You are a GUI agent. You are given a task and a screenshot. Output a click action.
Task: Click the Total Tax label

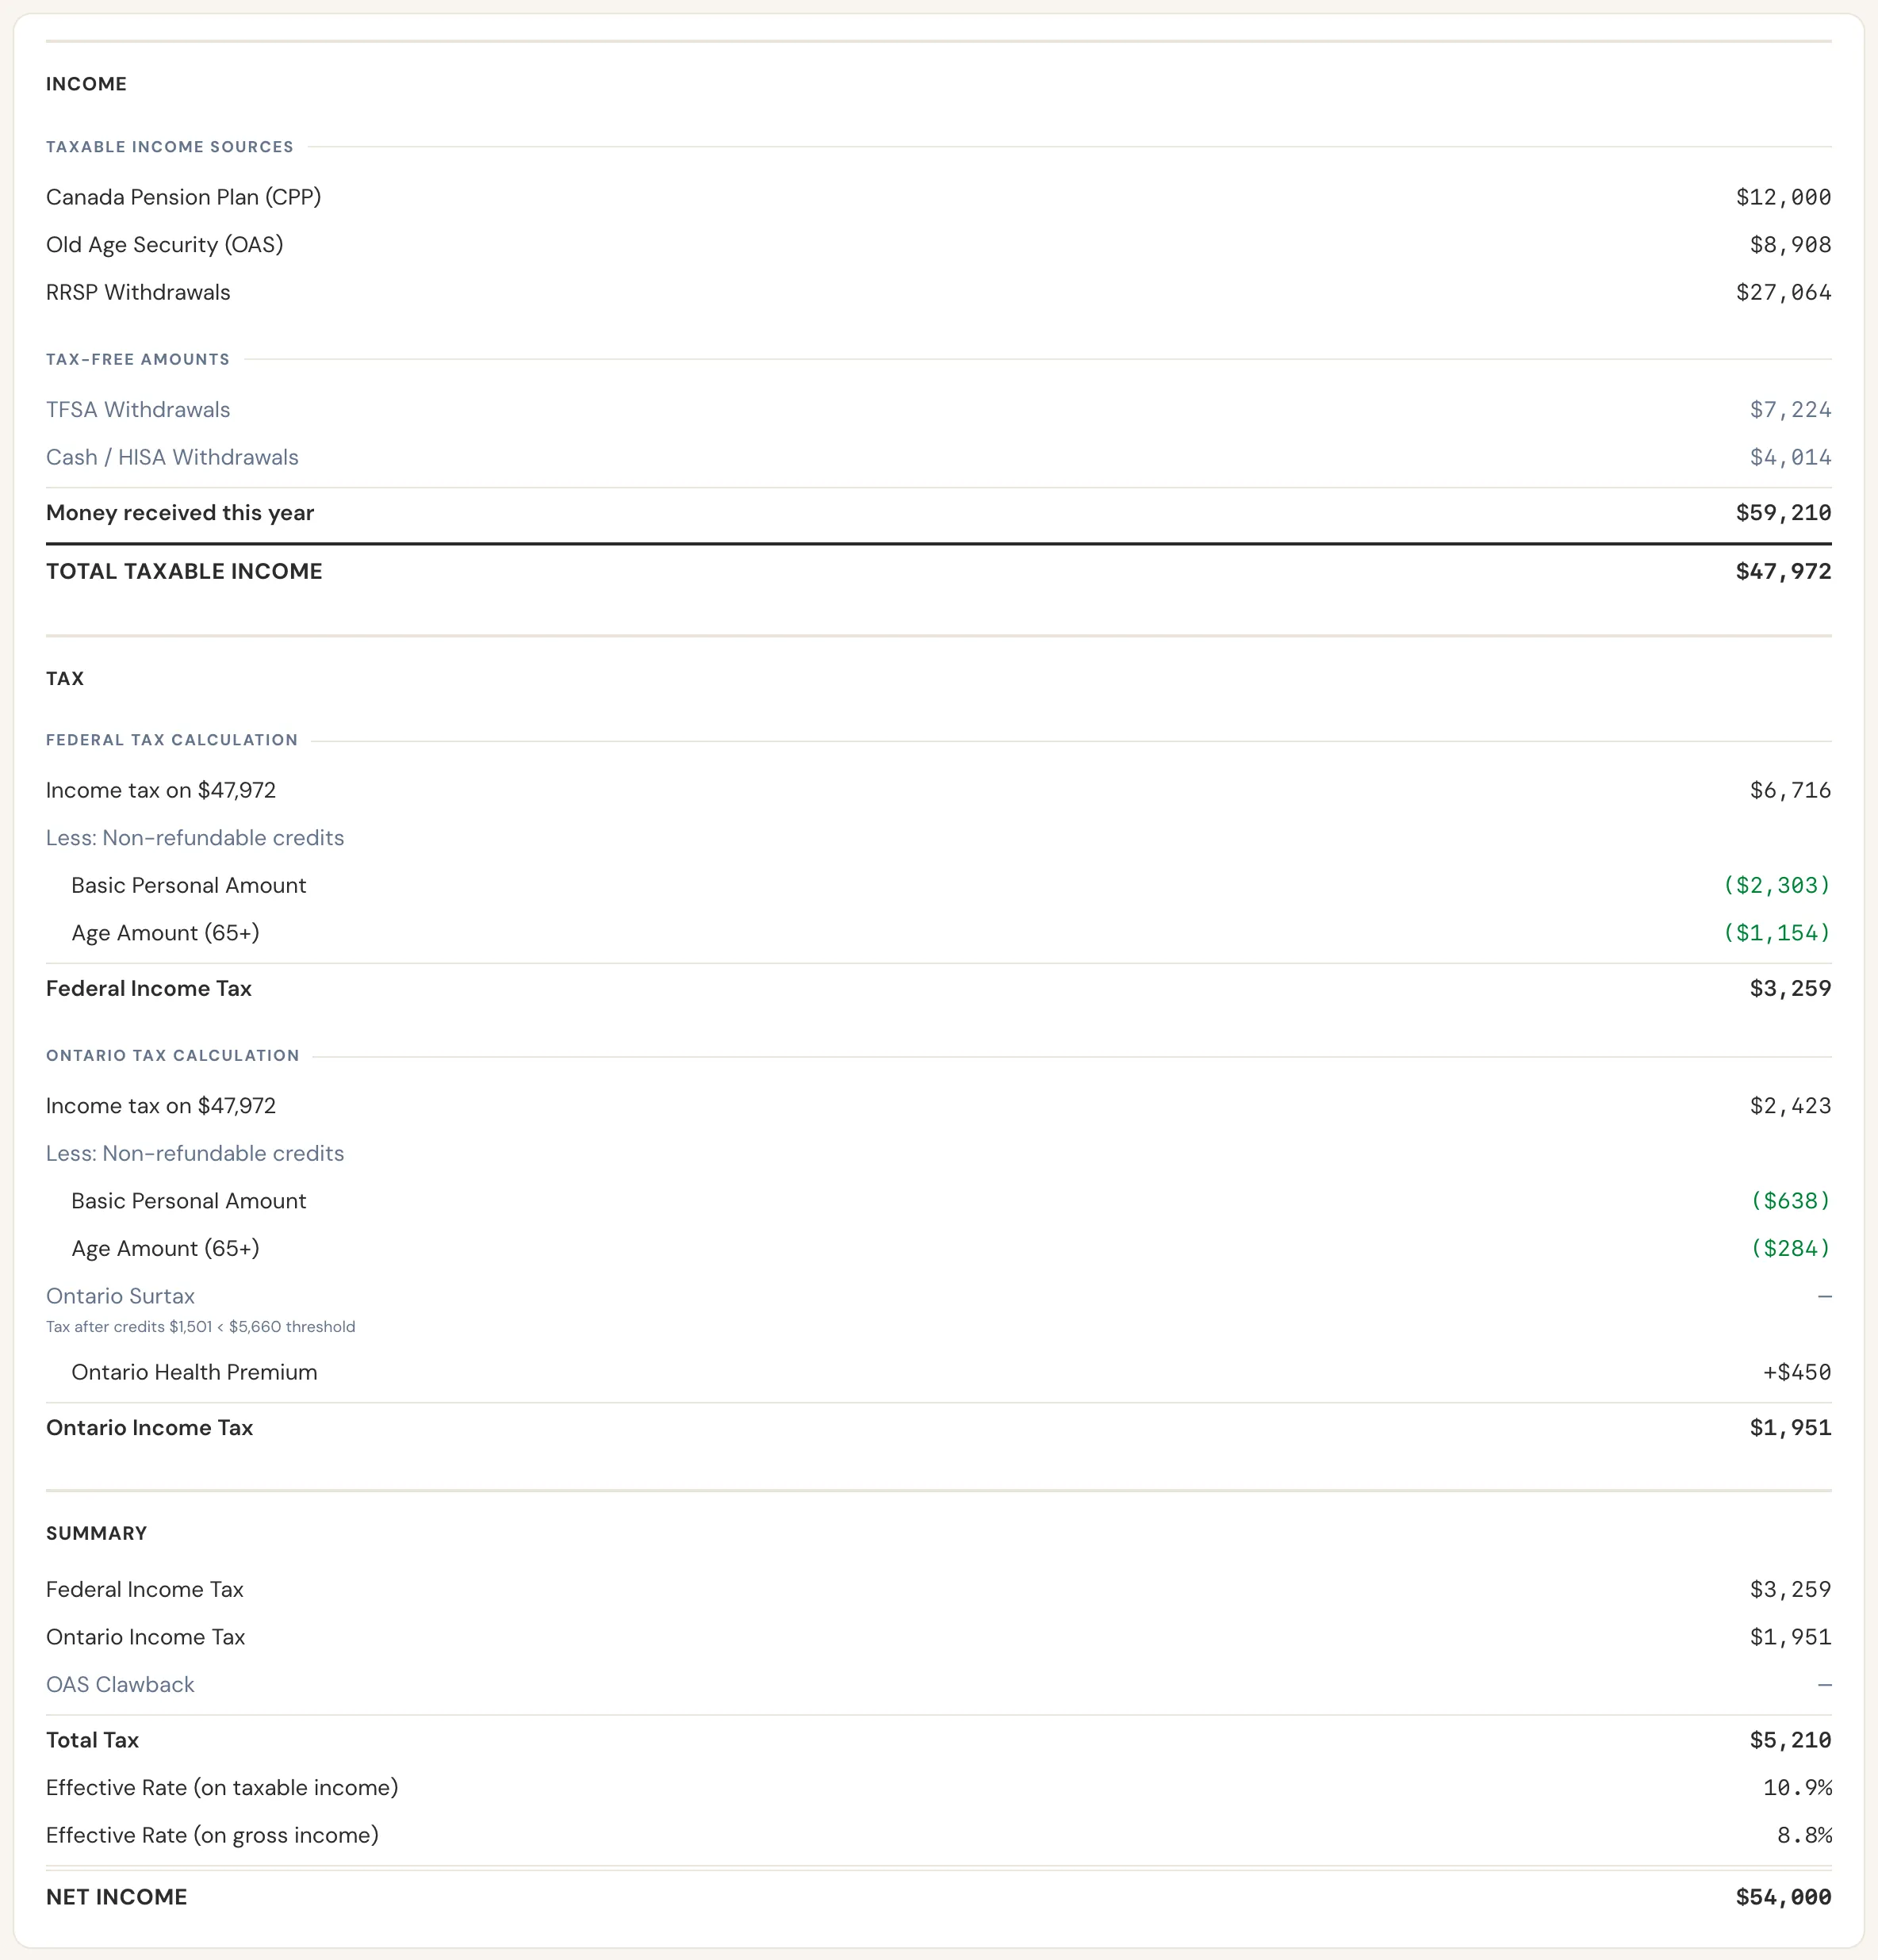tap(92, 1740)
